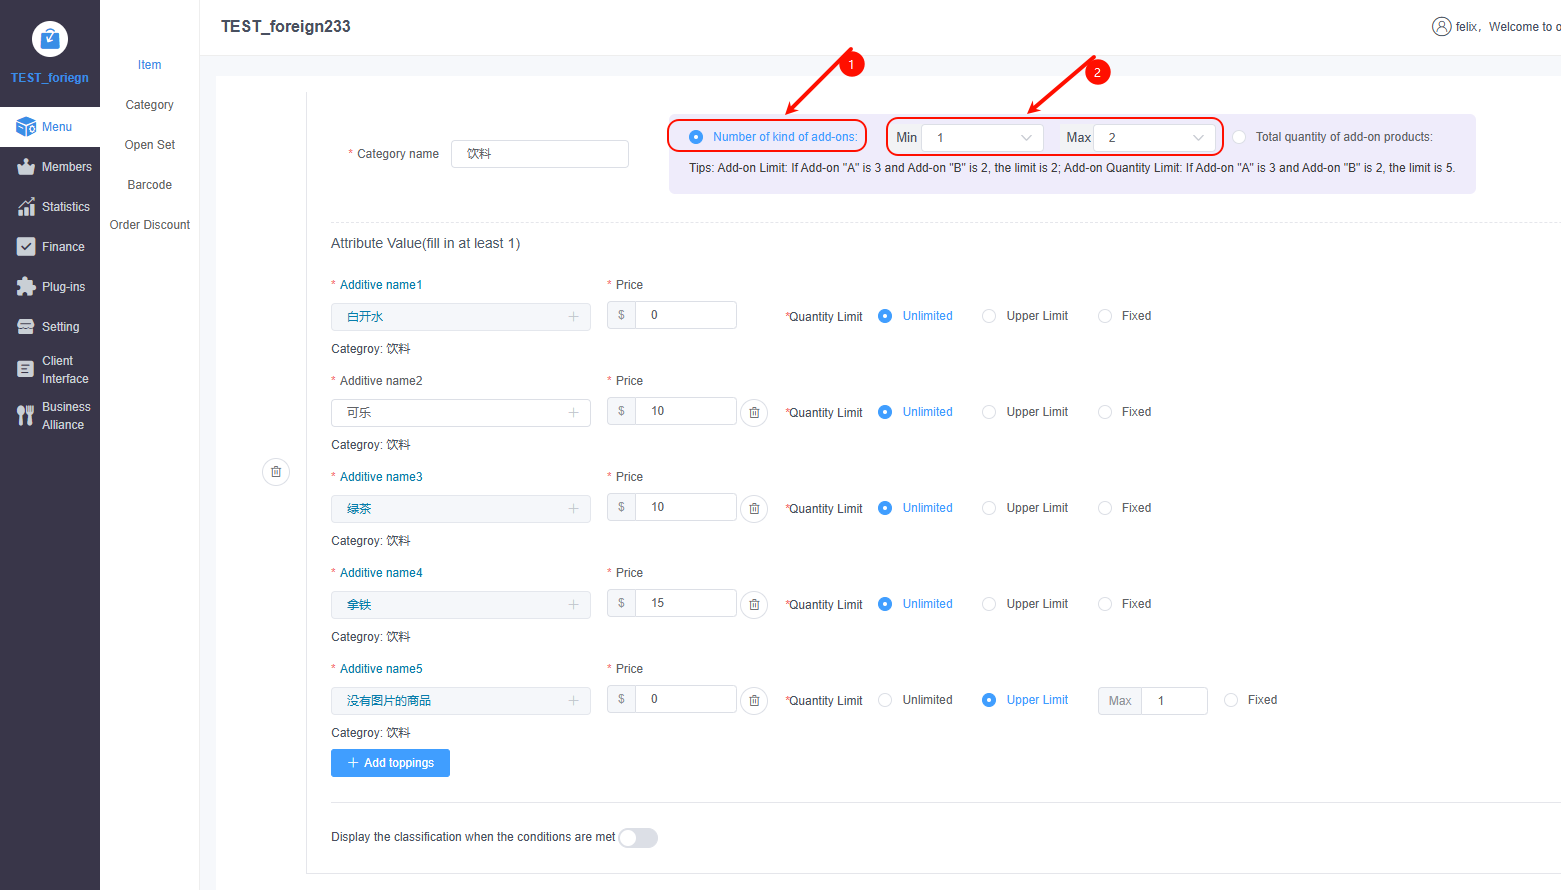The width and height of the screenshot is (1561, 890).
Task: Open Statistics from the sidebar
Action: pos(50,207)
